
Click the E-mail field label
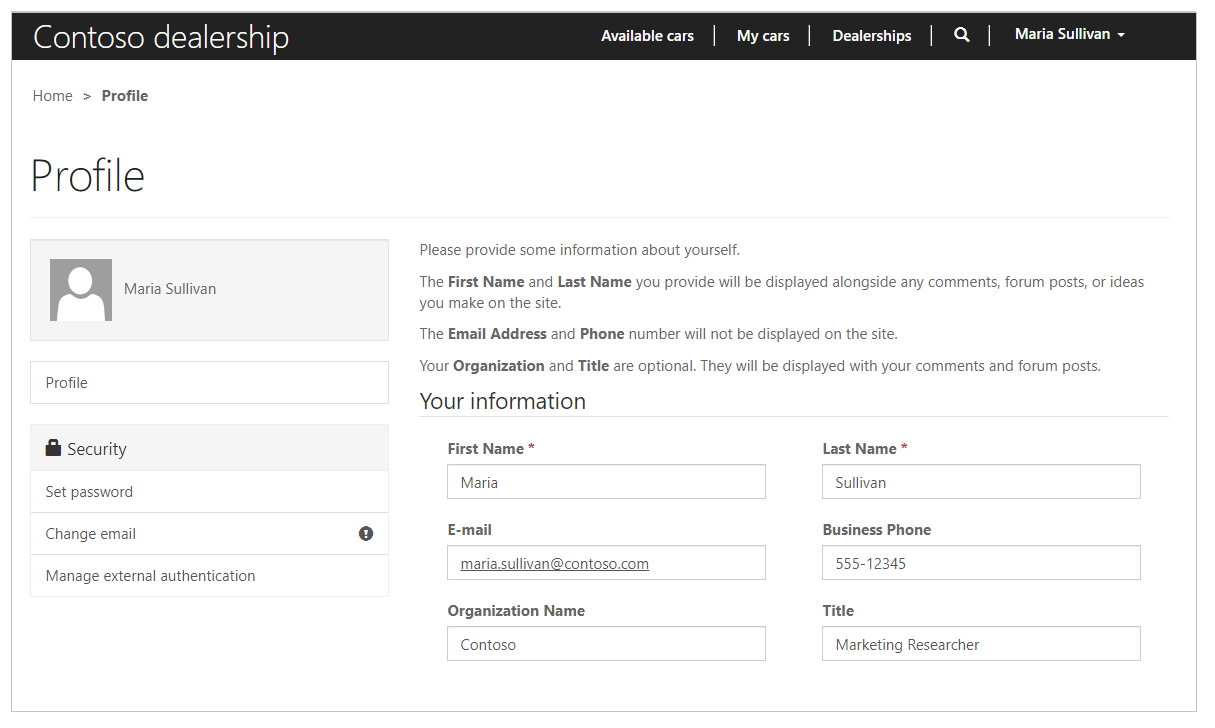click(x=470, y=530)
